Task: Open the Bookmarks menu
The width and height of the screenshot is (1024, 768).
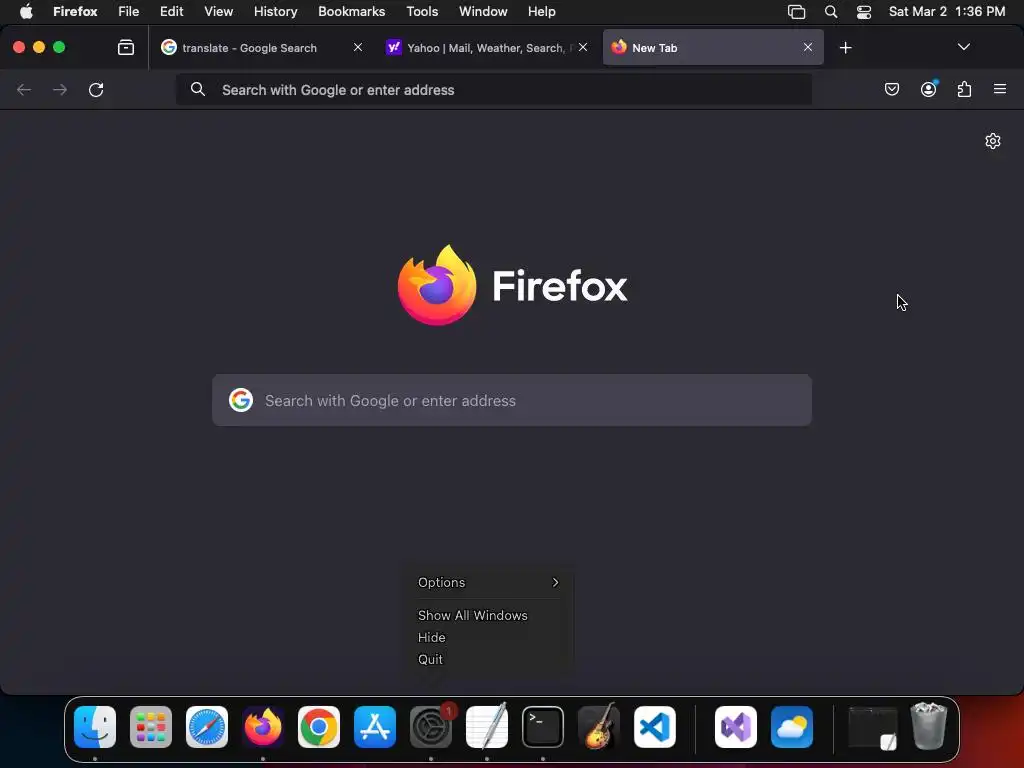Action: pos(351,11)
